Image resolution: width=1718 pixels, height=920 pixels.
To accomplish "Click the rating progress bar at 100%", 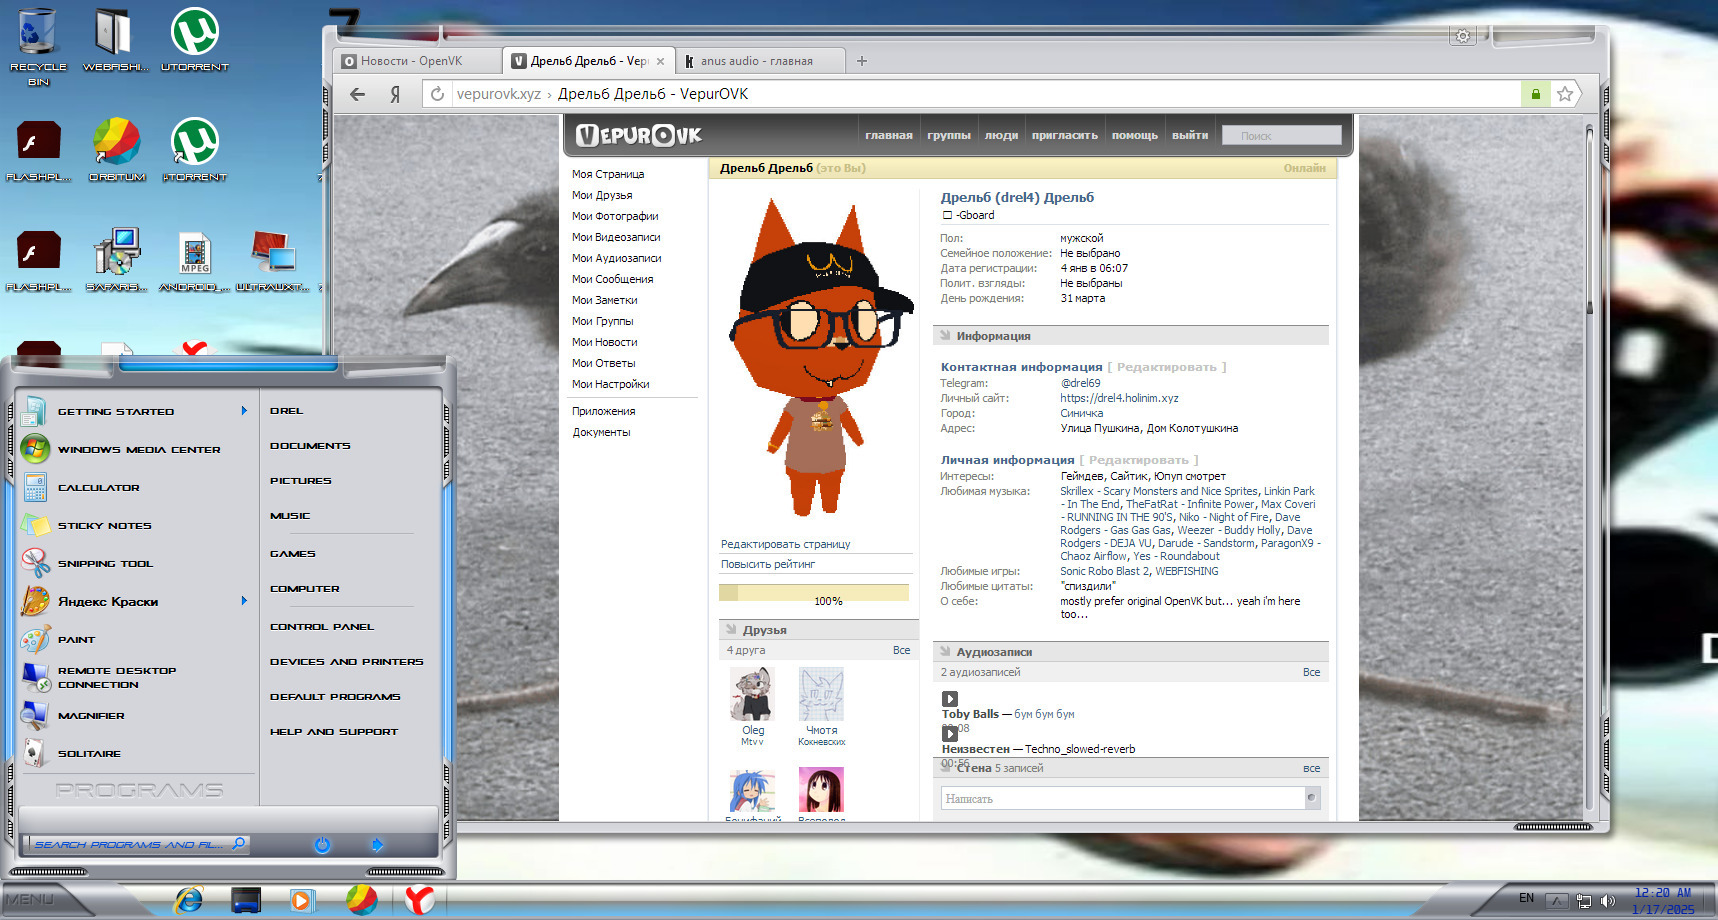I will [814, 593].
